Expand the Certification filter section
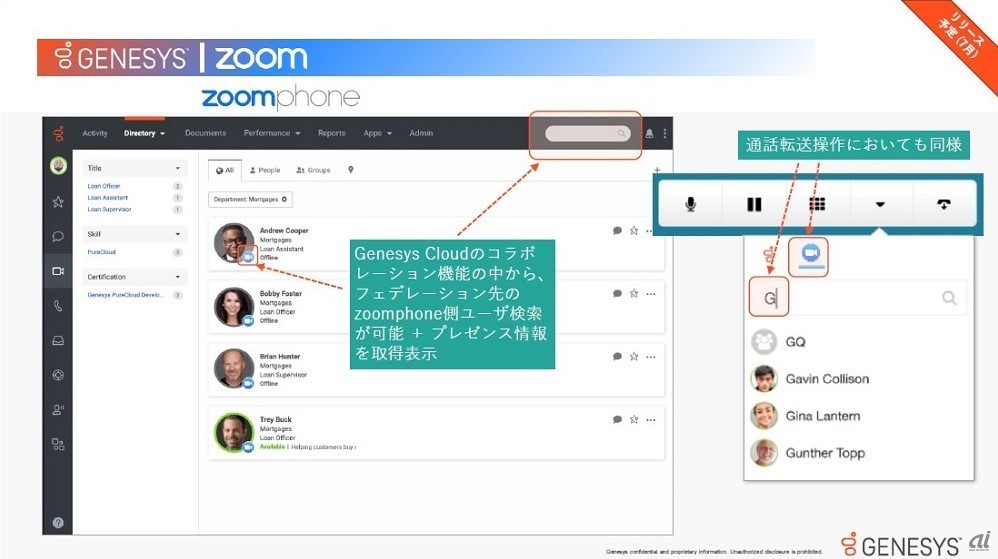Image resolution: width=998 pixels, height=559 pixels. 134,277
